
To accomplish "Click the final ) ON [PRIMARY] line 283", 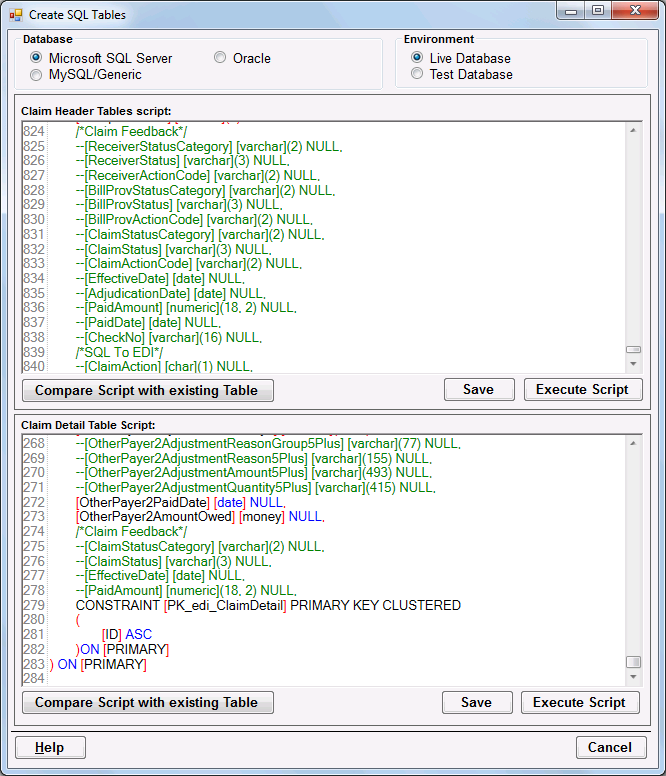I will 98,664.
